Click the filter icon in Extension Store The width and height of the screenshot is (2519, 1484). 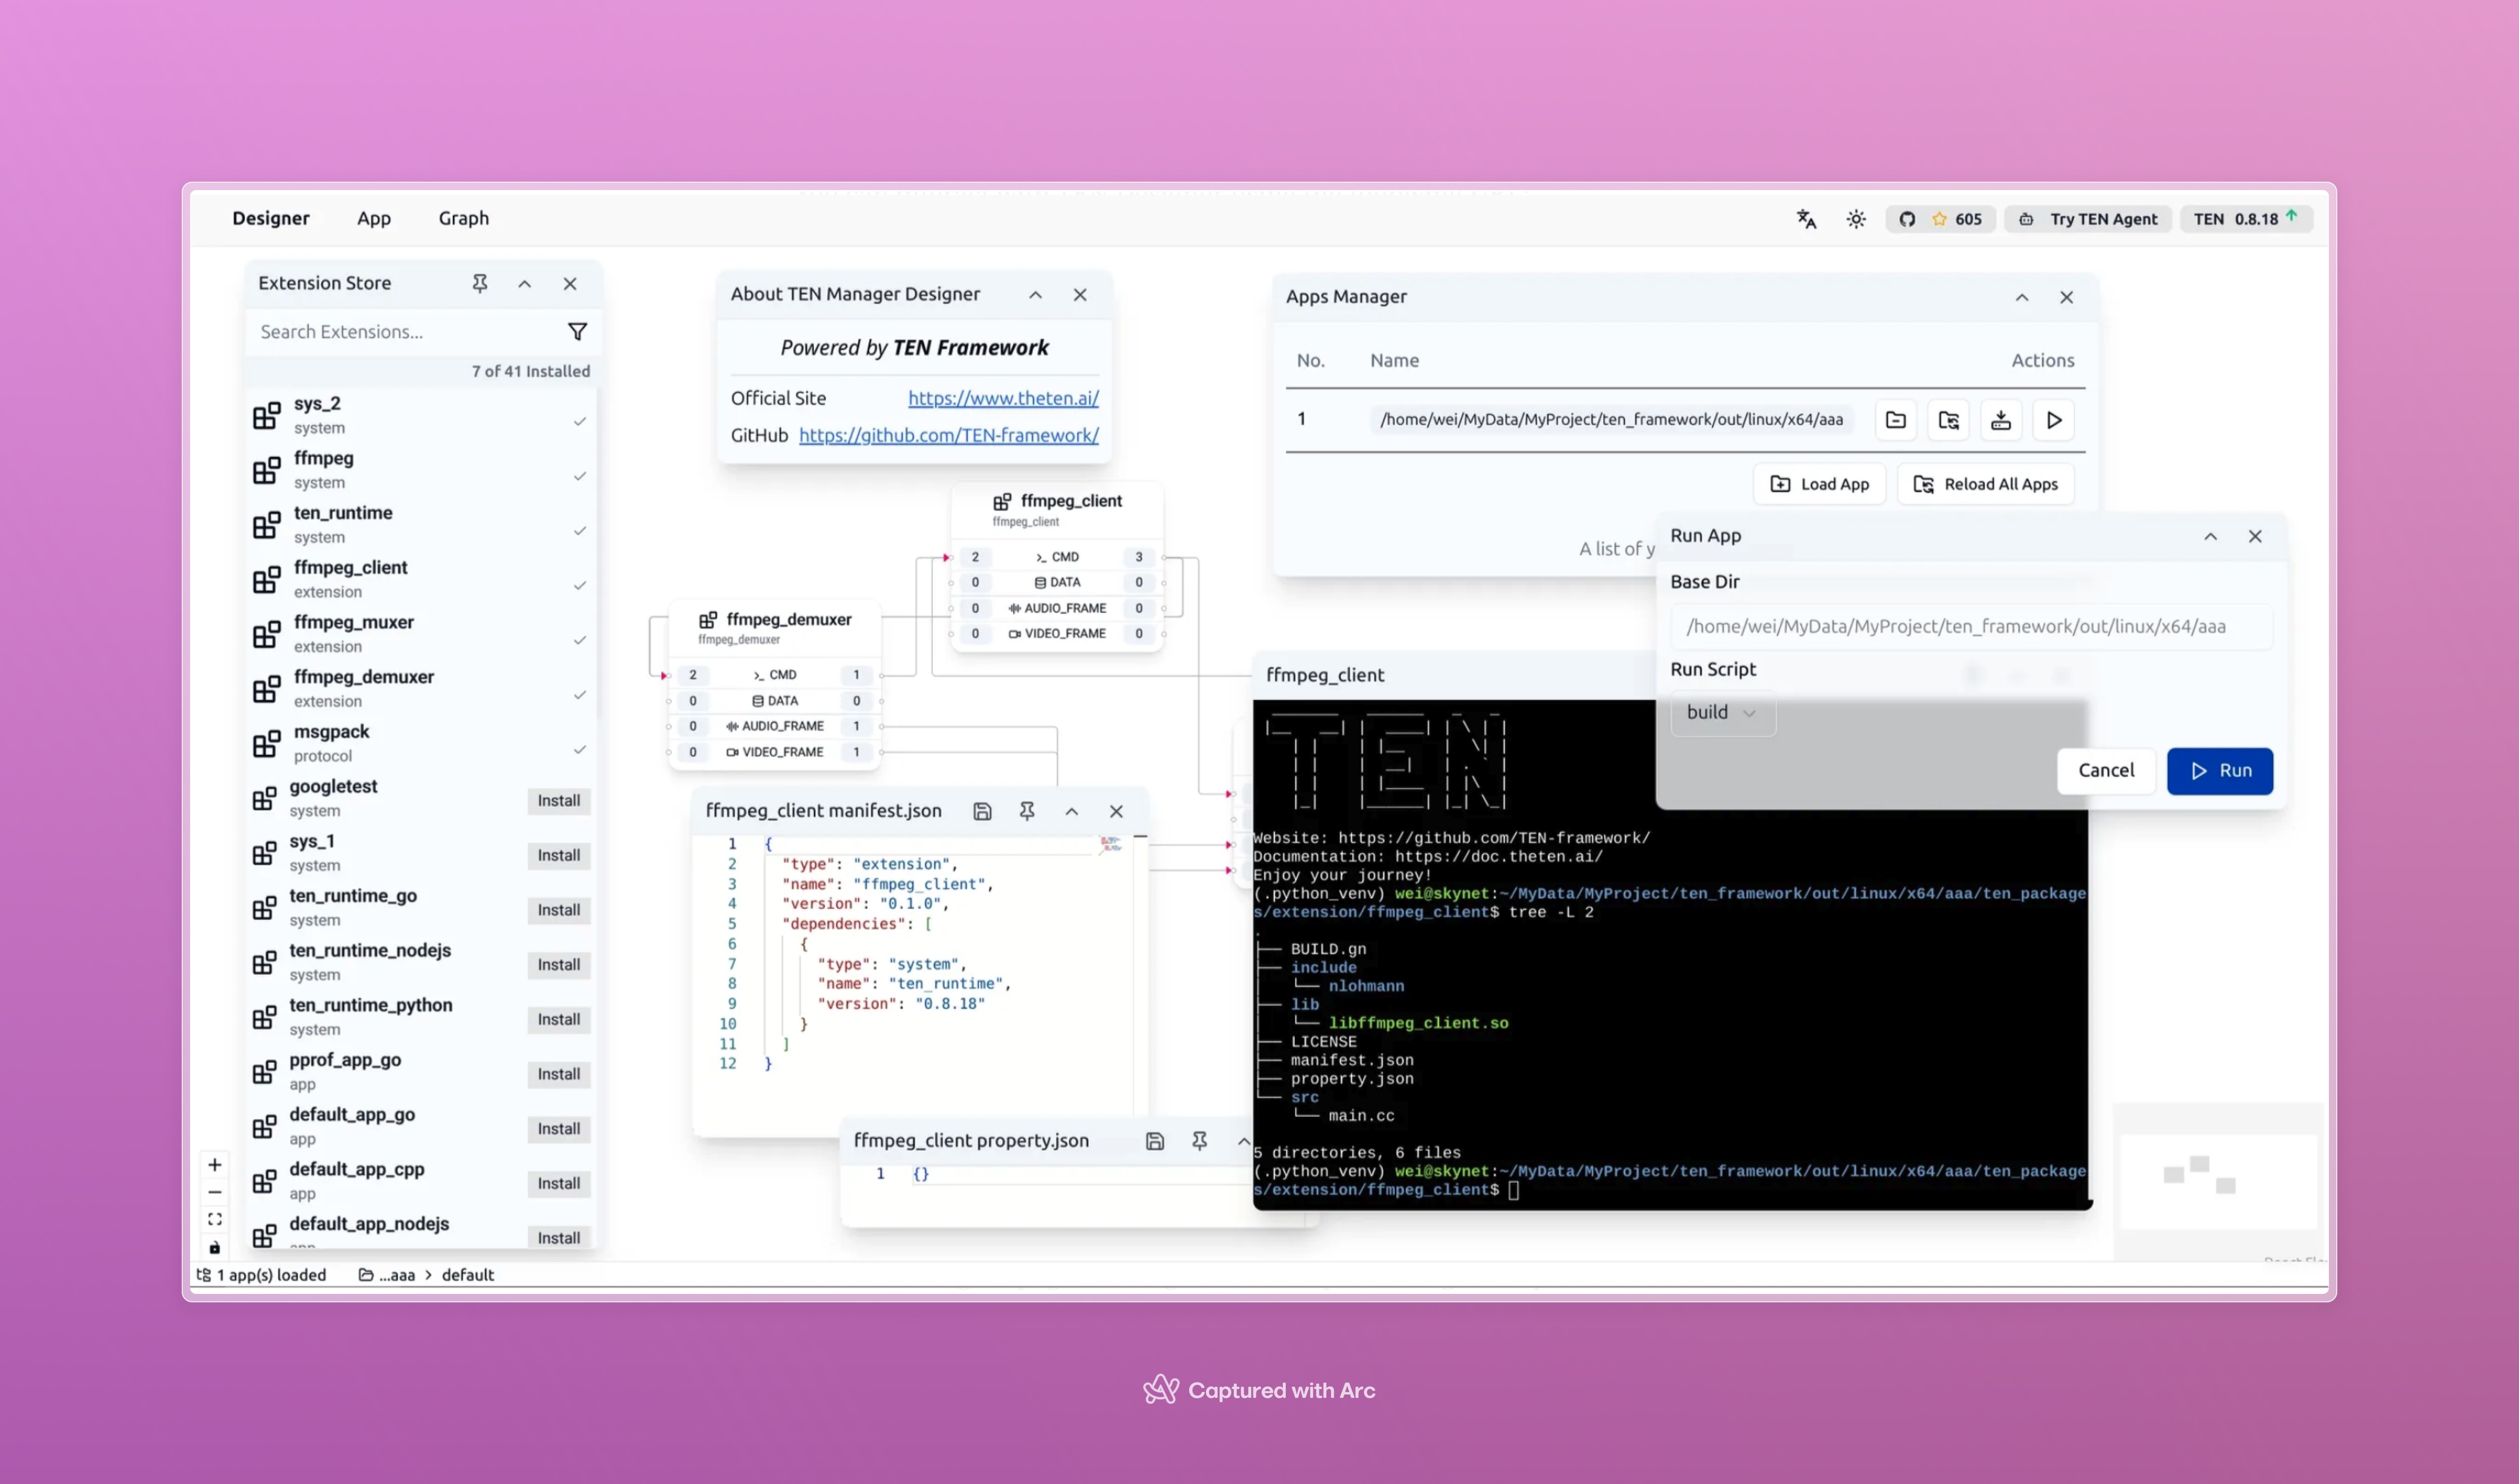click(x=577, y=332)
